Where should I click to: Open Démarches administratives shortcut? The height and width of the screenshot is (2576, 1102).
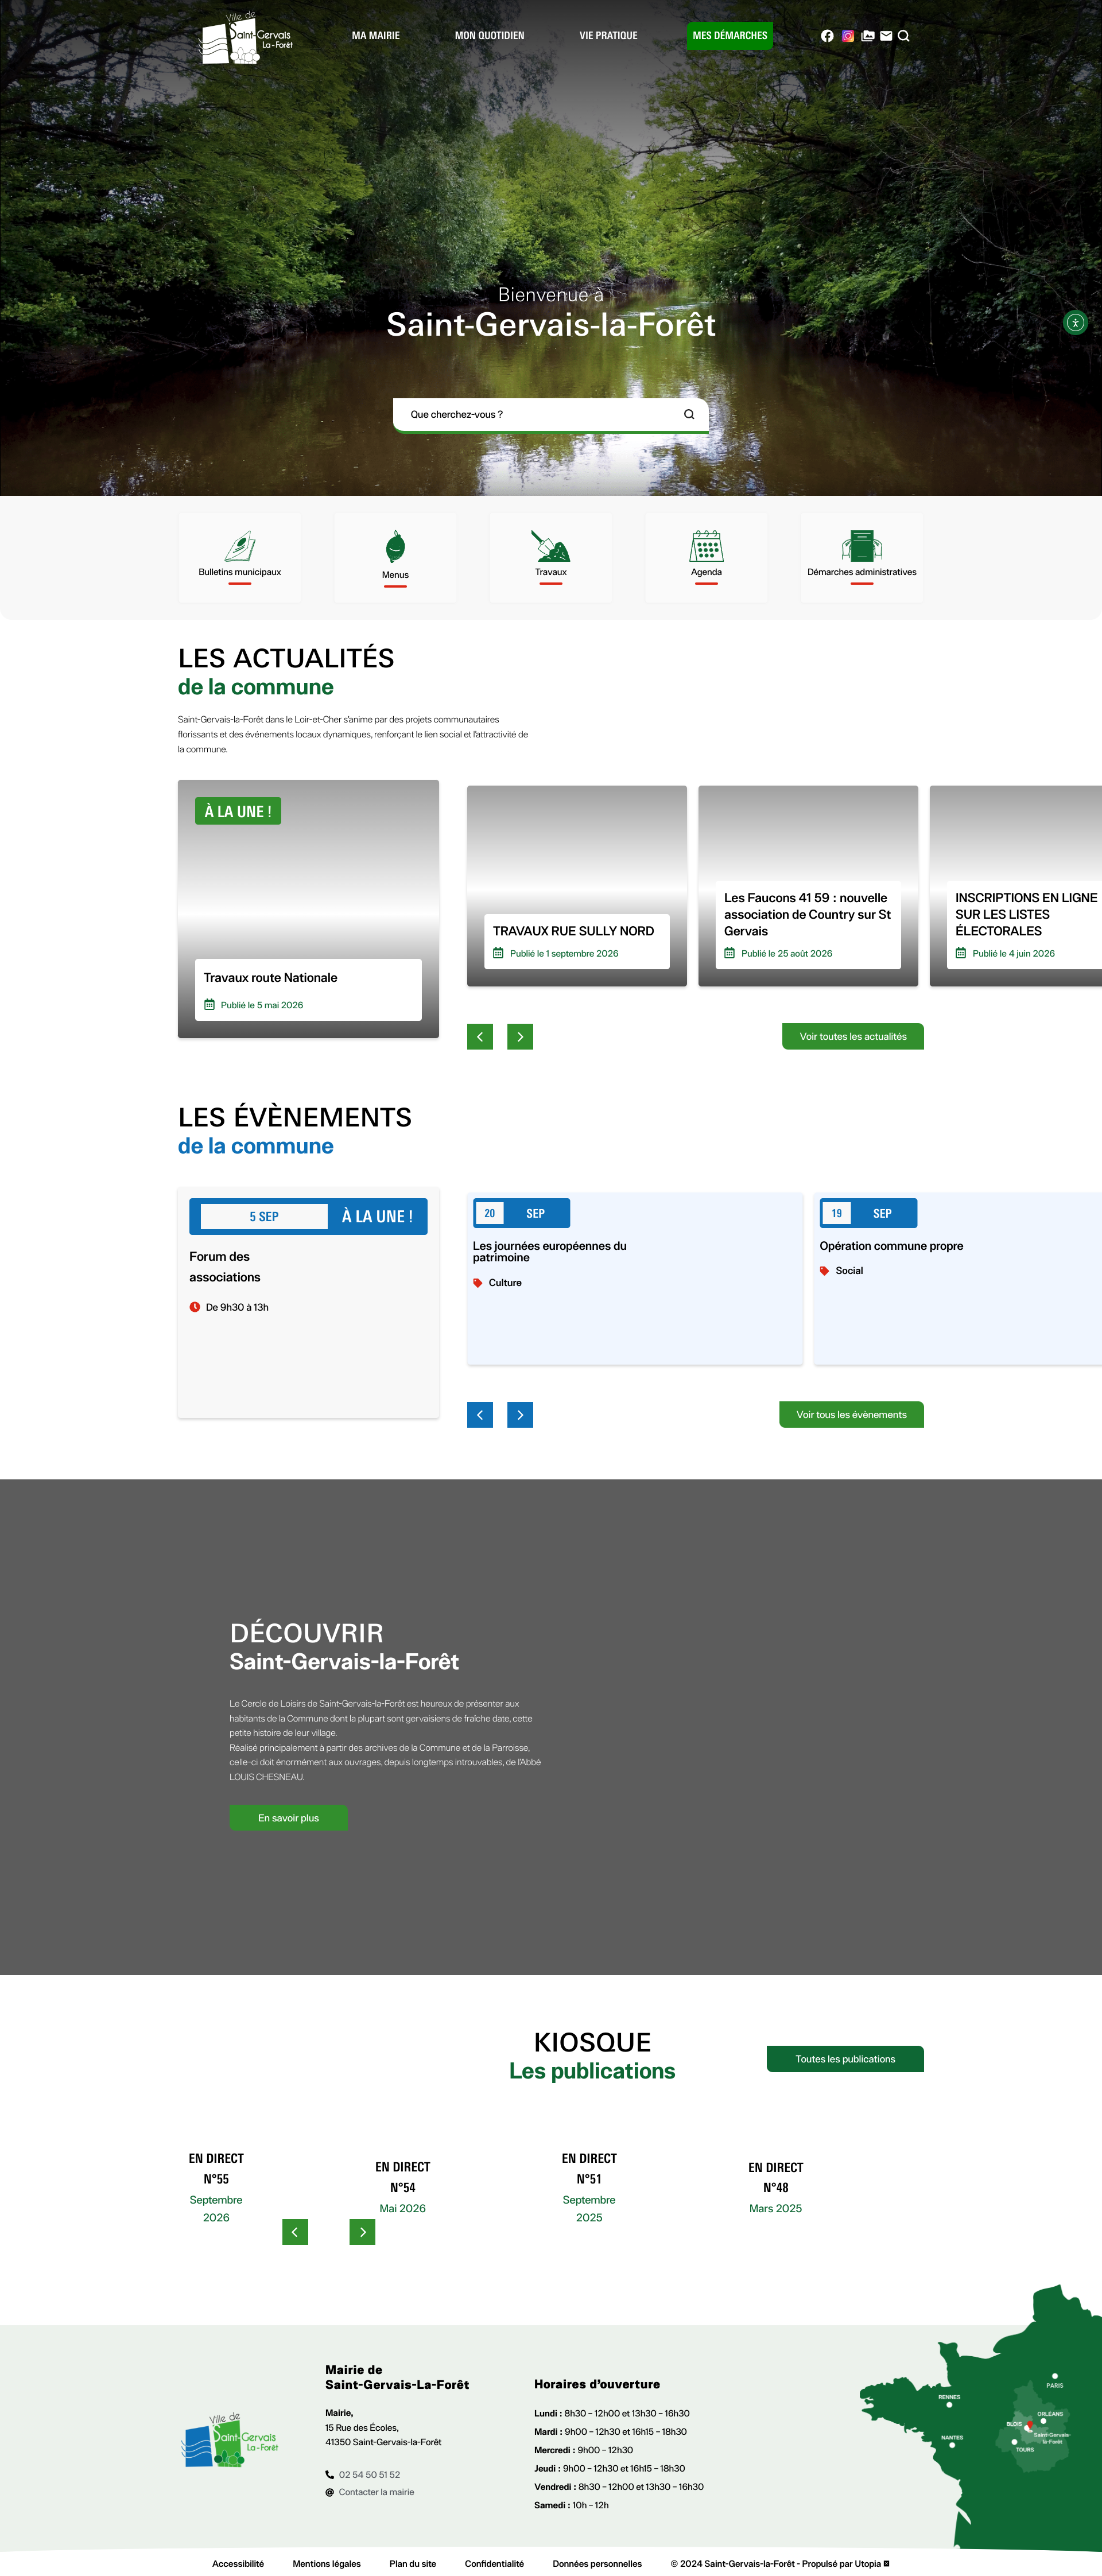(x=862, y=558)
